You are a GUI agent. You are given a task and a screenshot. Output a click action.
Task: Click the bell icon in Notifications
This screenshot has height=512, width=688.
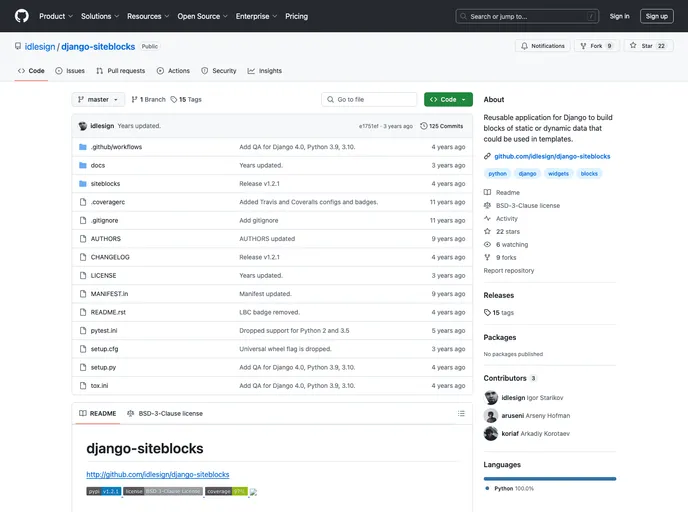coord(524,46)
